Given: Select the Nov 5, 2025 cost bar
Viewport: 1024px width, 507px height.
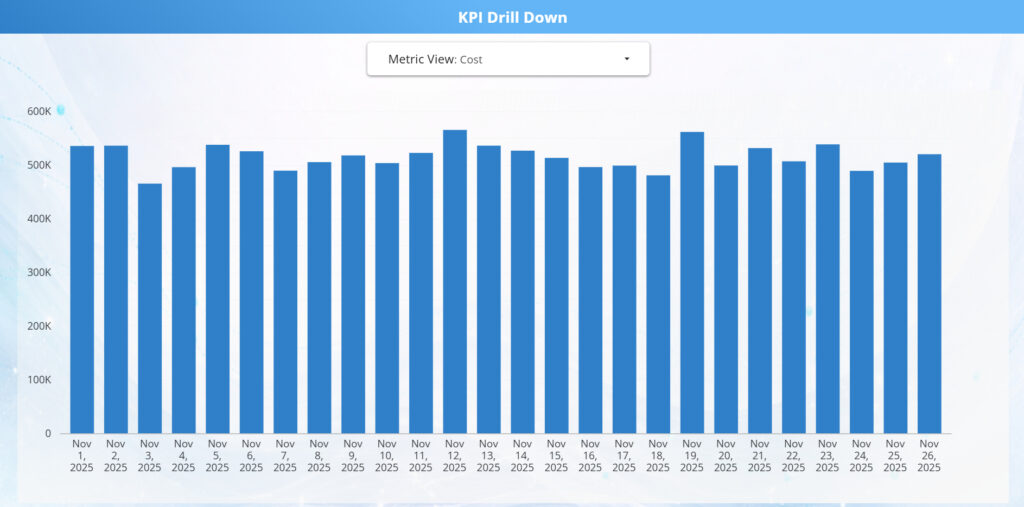Looking at the screenshot, I should (218, 289).
